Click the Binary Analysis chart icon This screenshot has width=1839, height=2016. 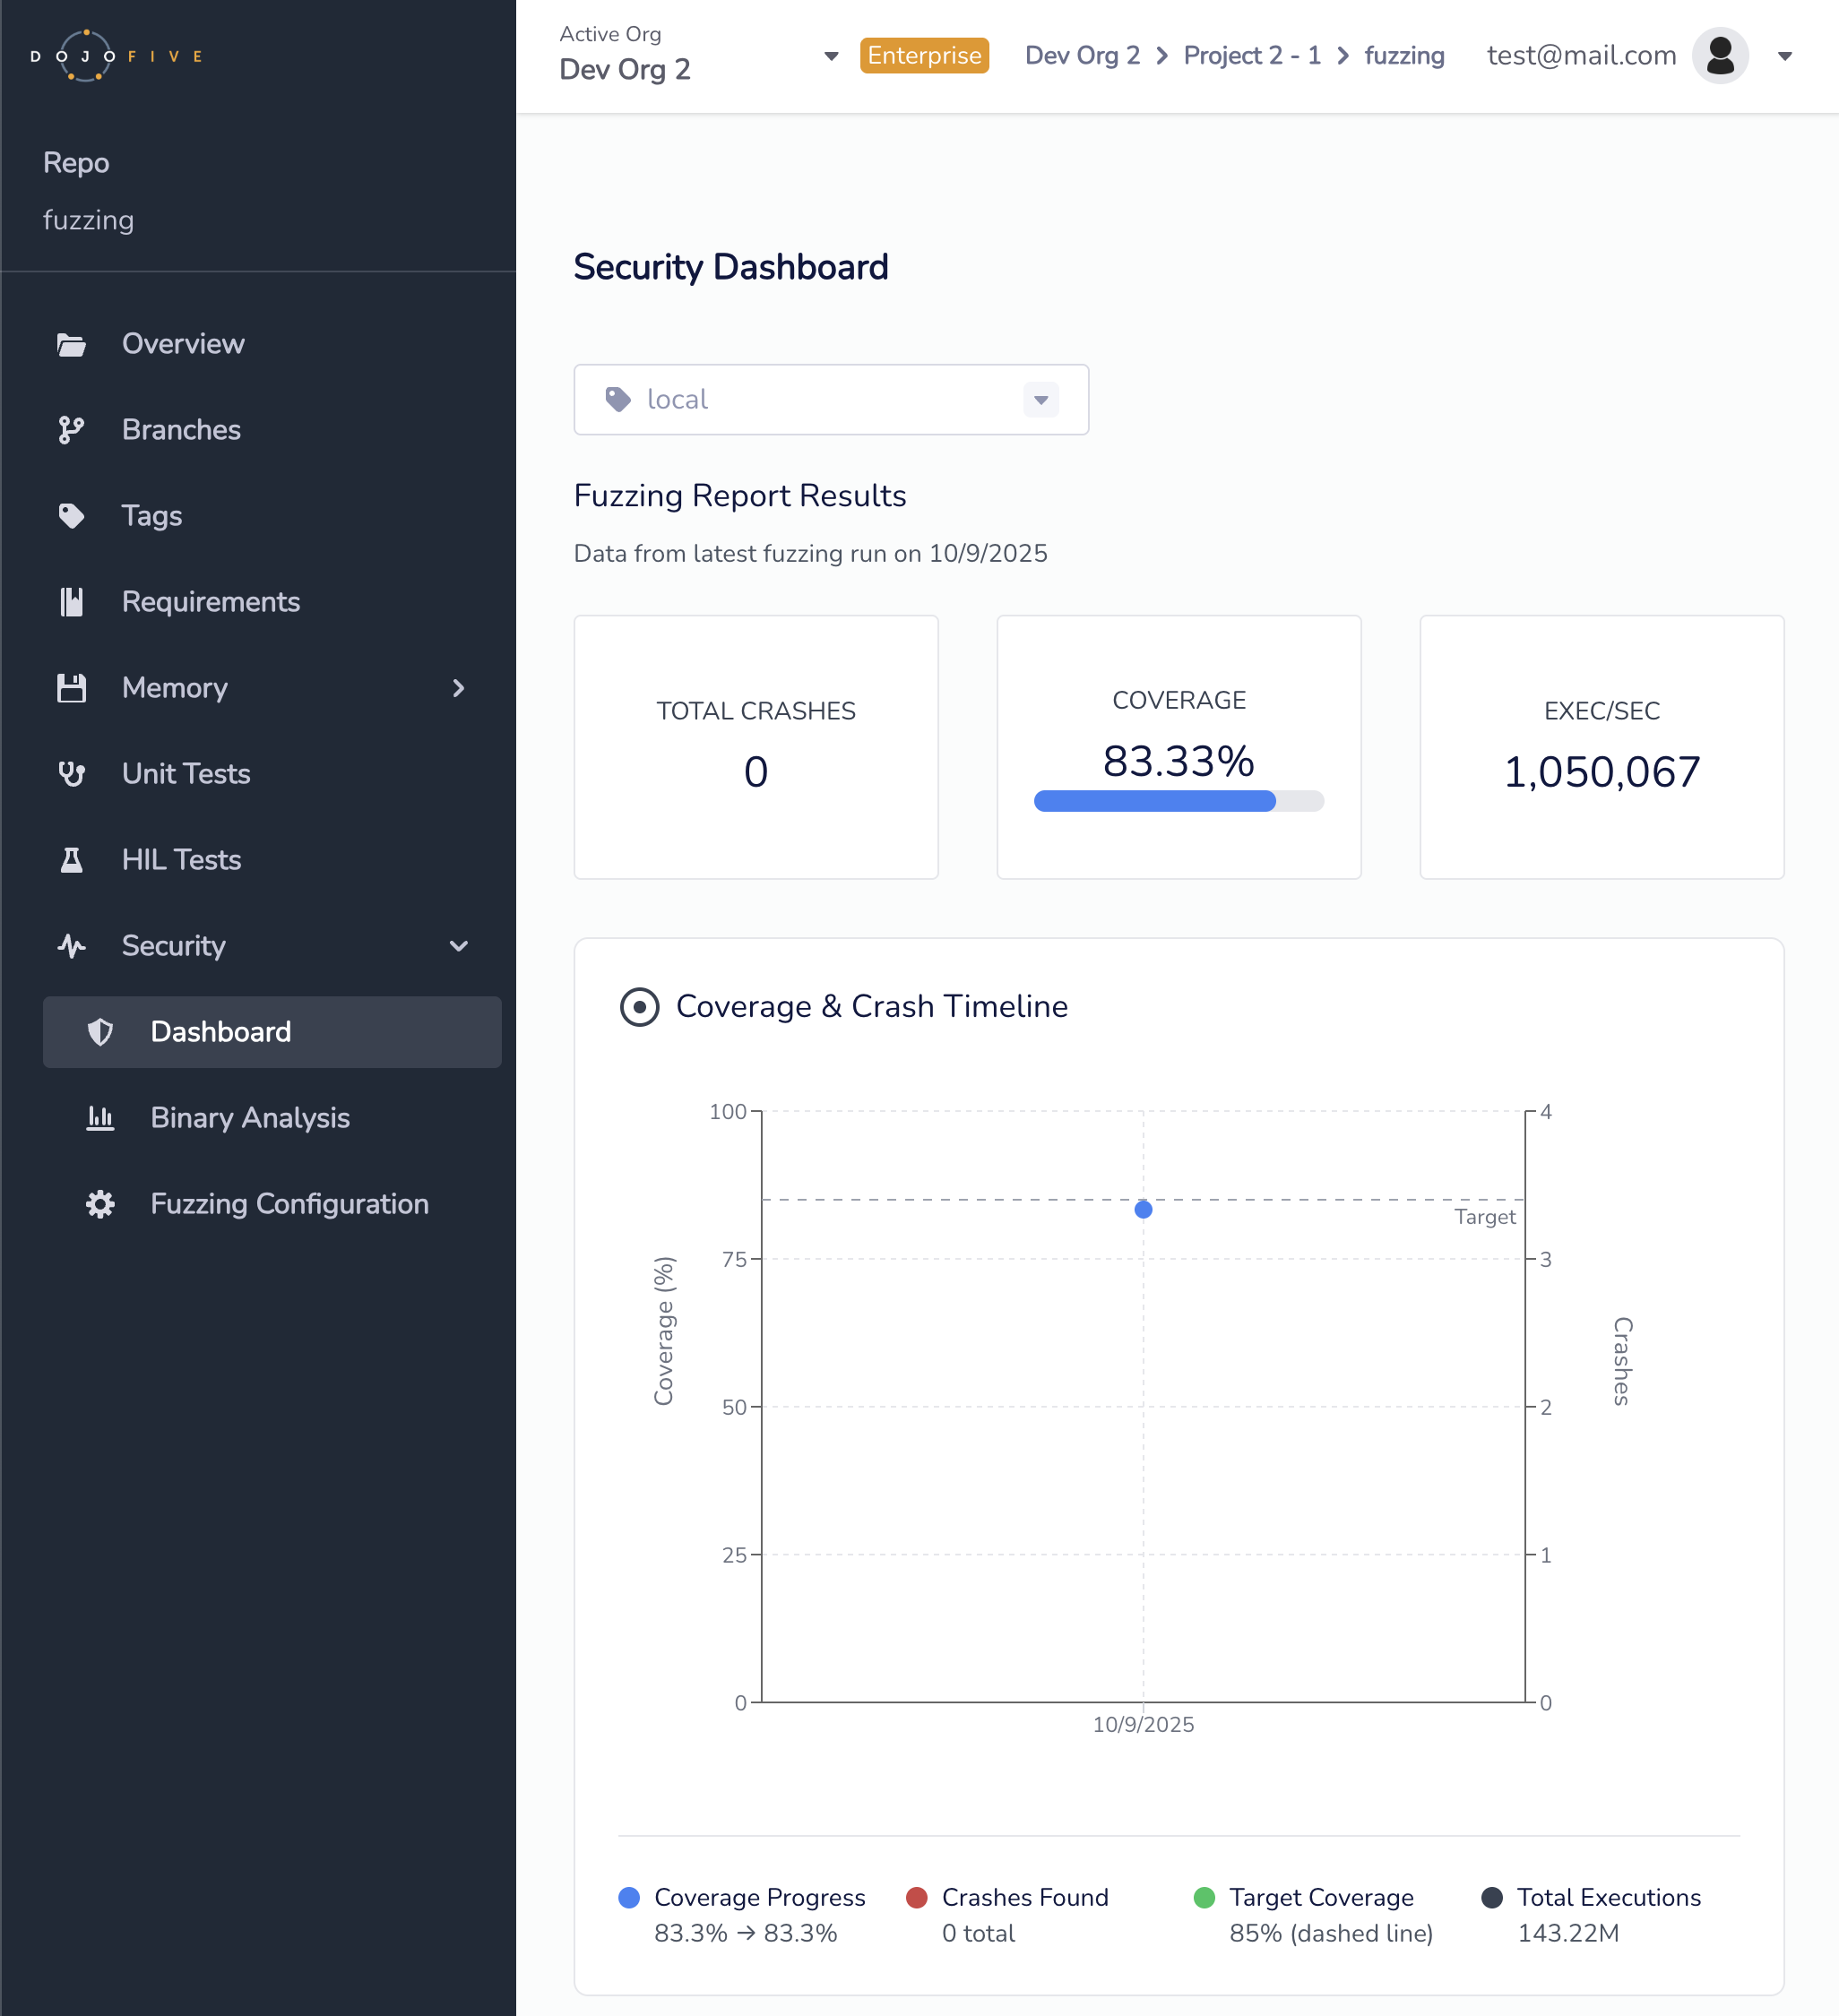tap(100, 1118)
